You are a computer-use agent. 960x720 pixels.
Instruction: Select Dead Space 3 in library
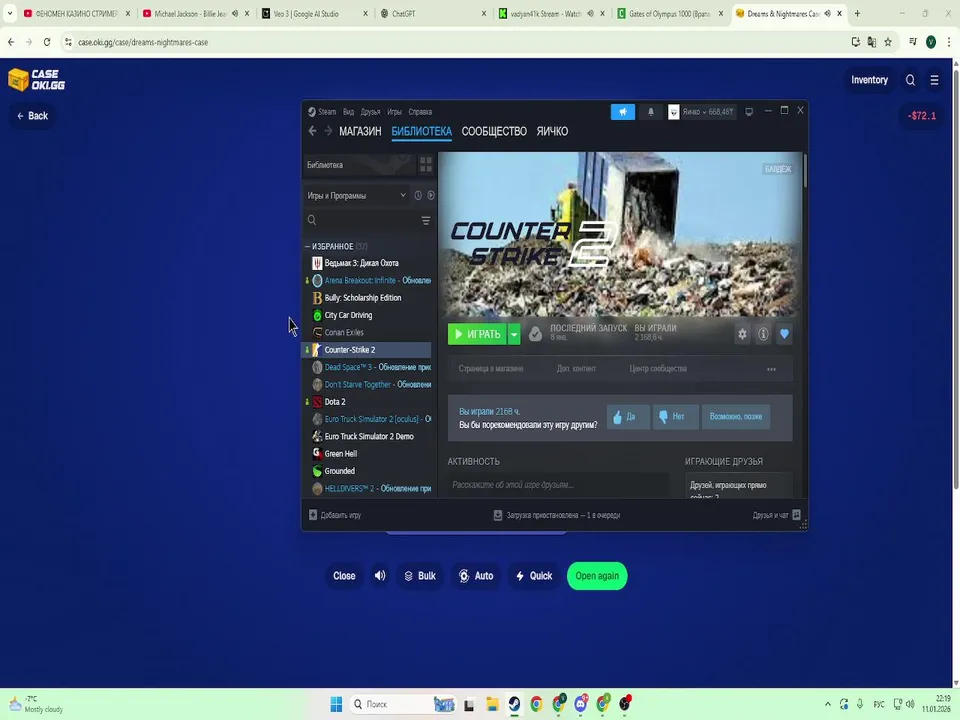368,367
